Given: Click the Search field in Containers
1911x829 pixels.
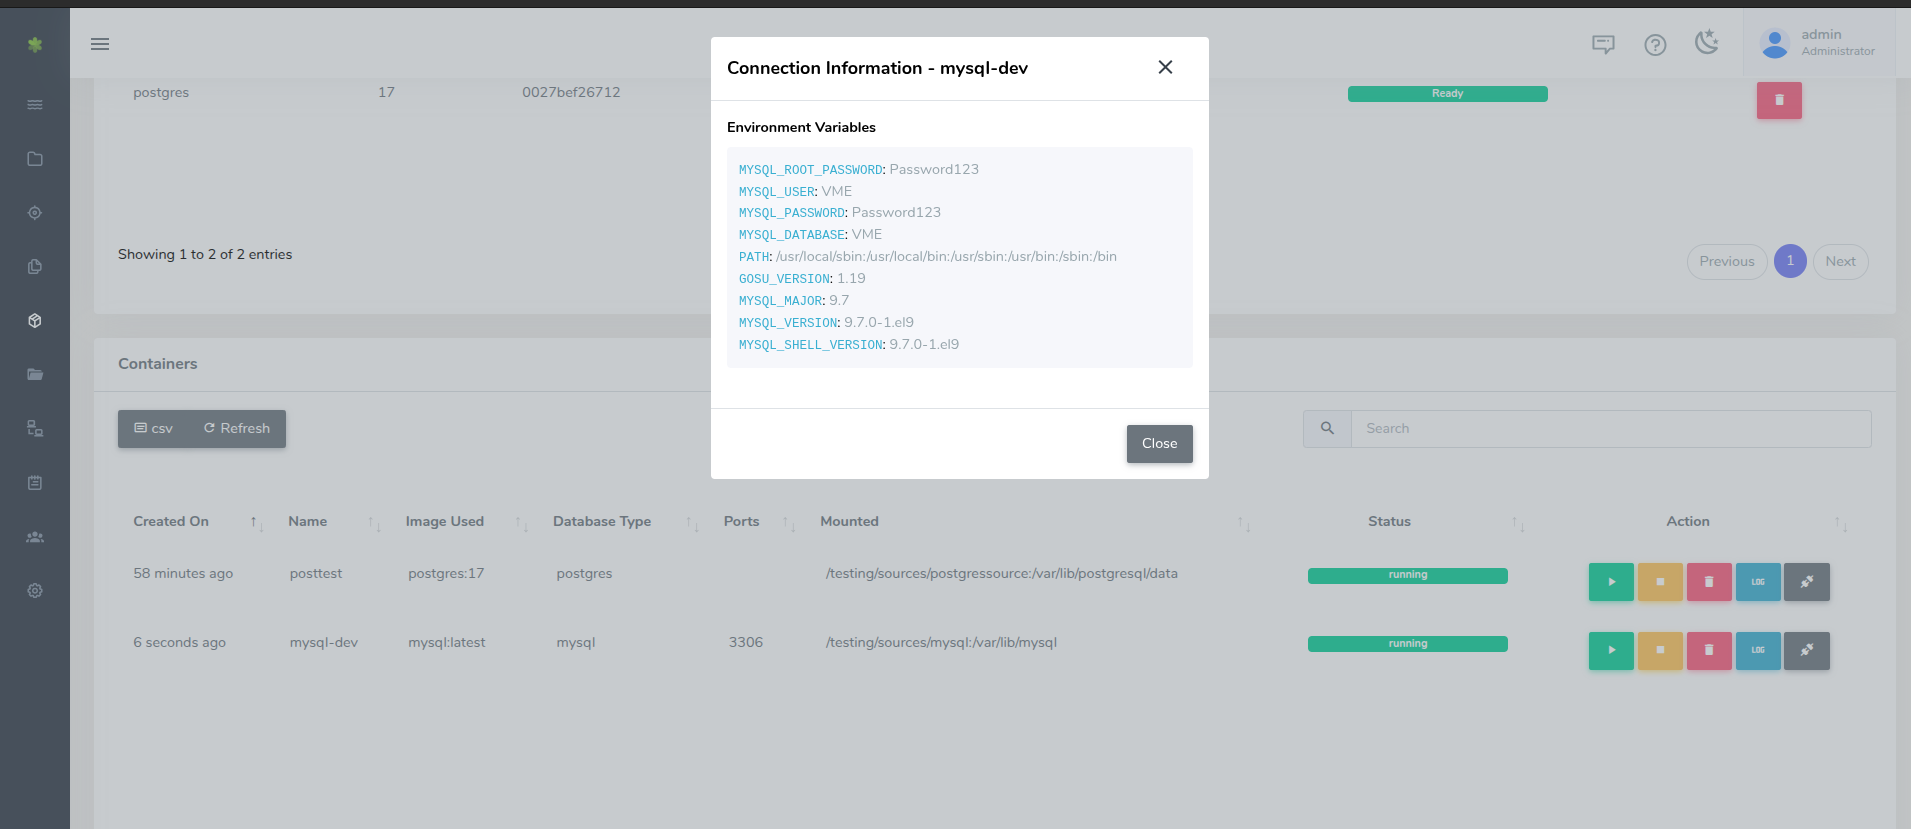Looking at the screenshot, I should coord(1611,429).
